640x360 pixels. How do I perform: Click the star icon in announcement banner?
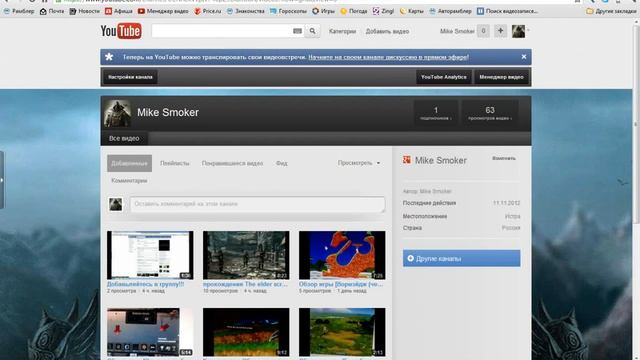click(x=109, y=57)
